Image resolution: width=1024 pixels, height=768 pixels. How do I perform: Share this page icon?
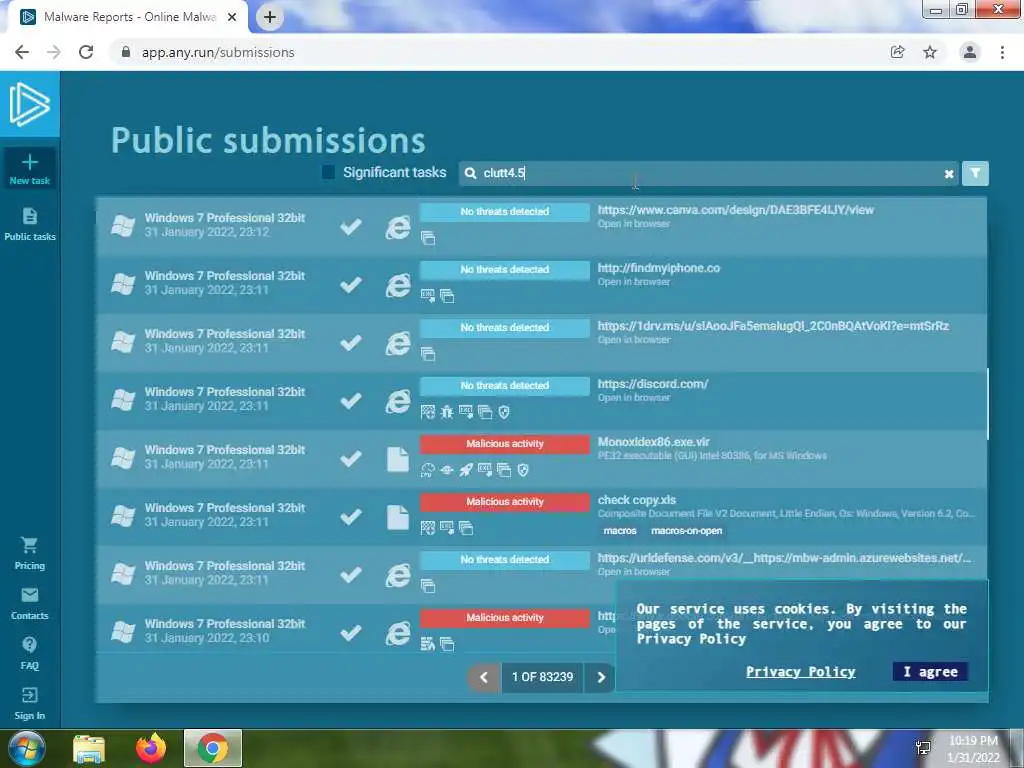click(898, 52)
